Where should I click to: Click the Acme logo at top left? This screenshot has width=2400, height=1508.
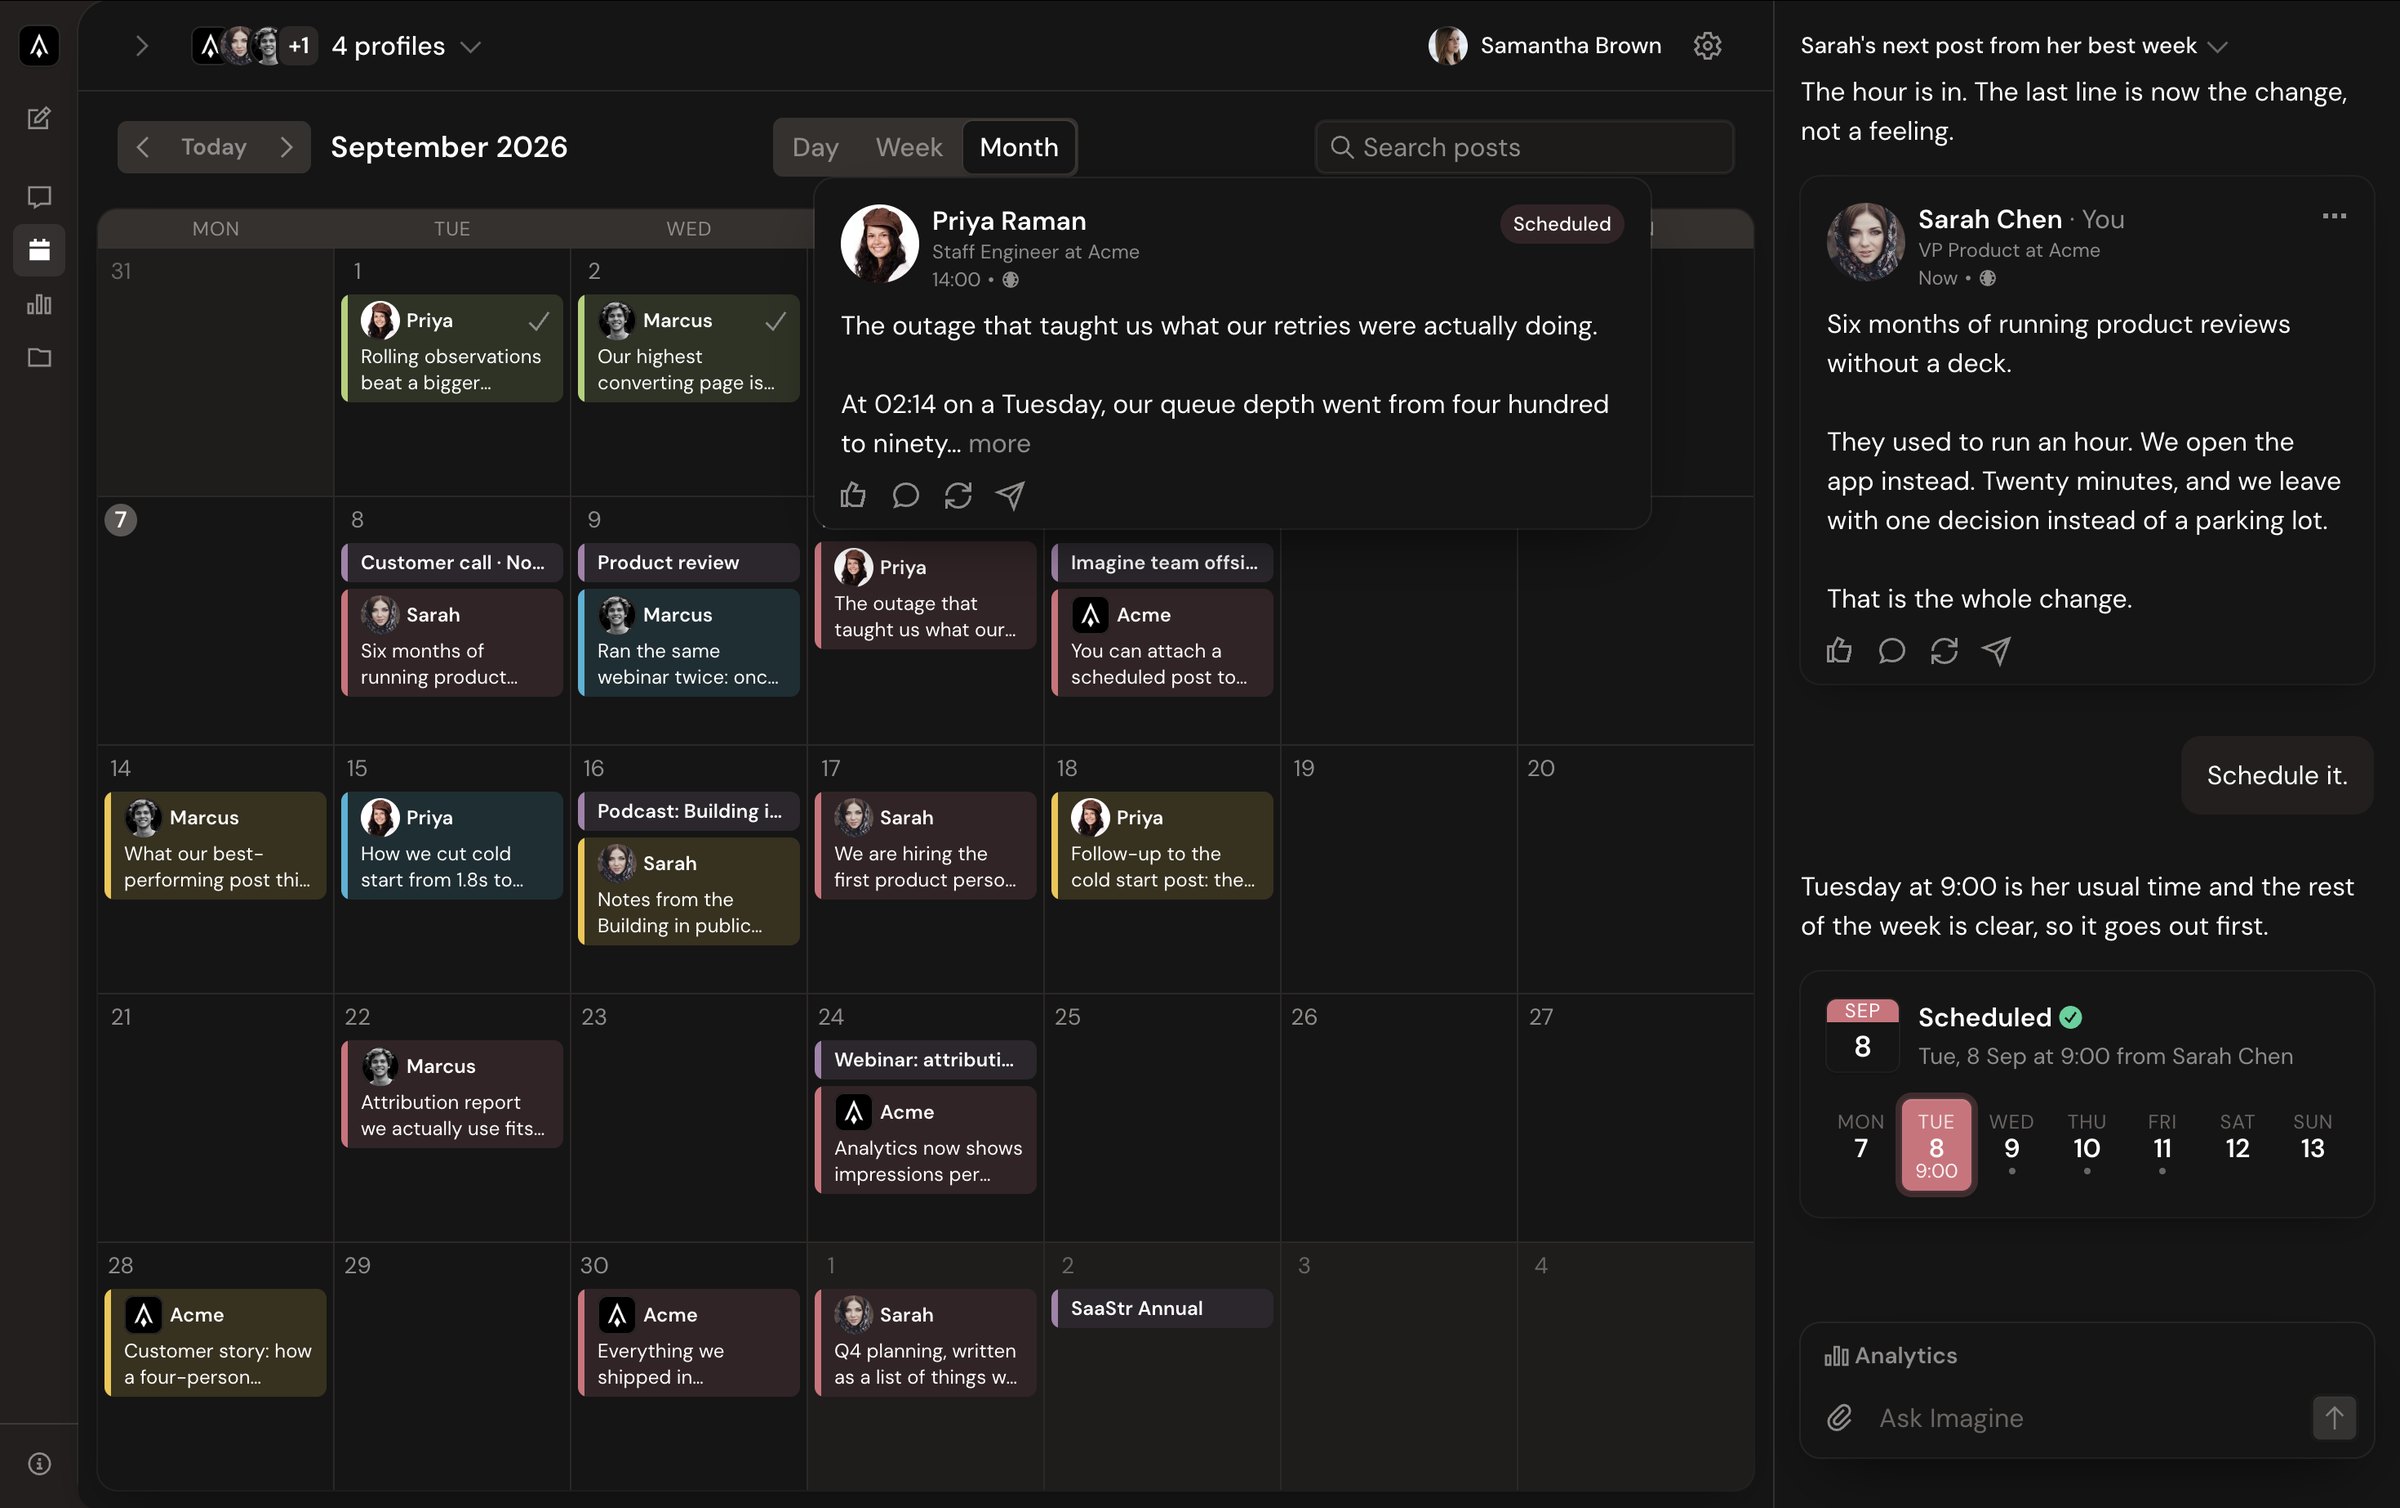point(39,46)
